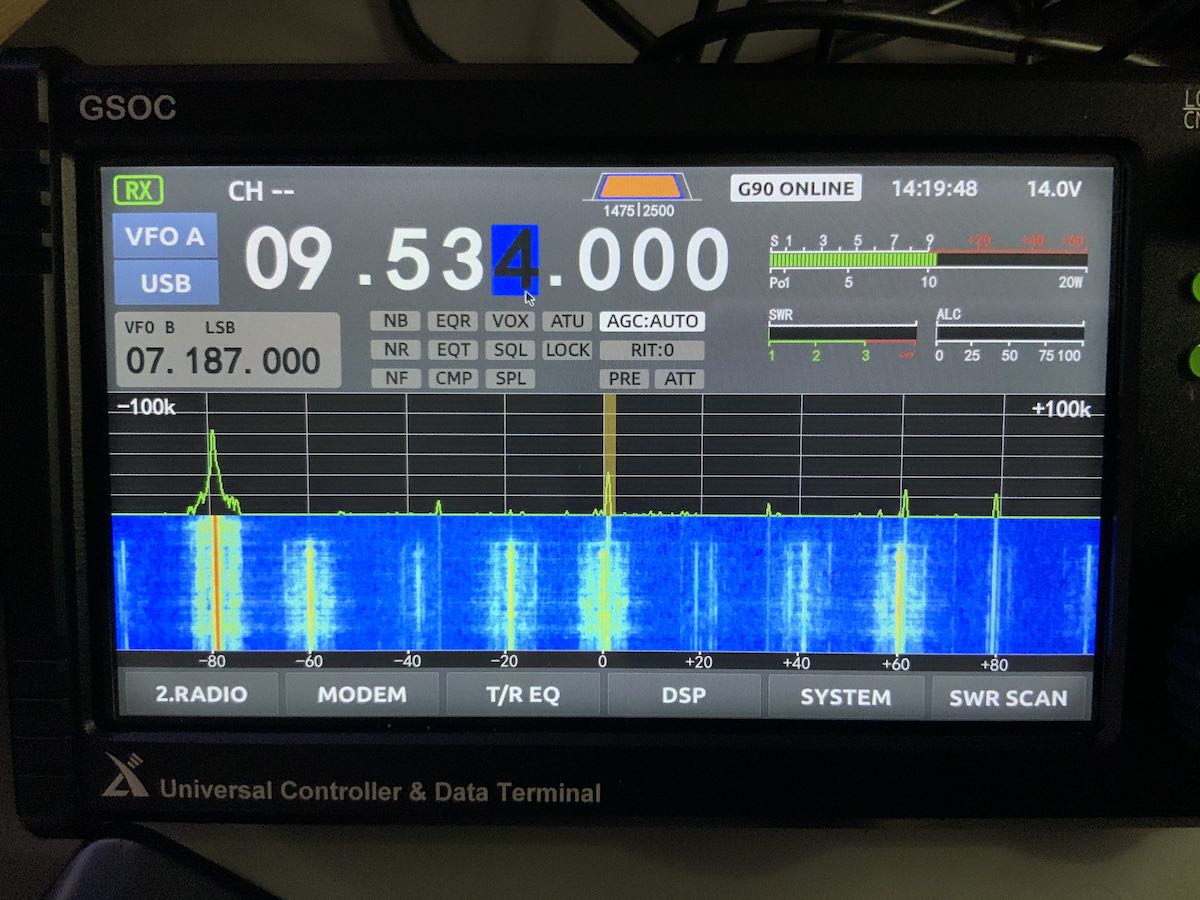Viewport: 1200px width, 900px height.
Task: Select the 09 MHz frequency digits
Action: point(288,259)
